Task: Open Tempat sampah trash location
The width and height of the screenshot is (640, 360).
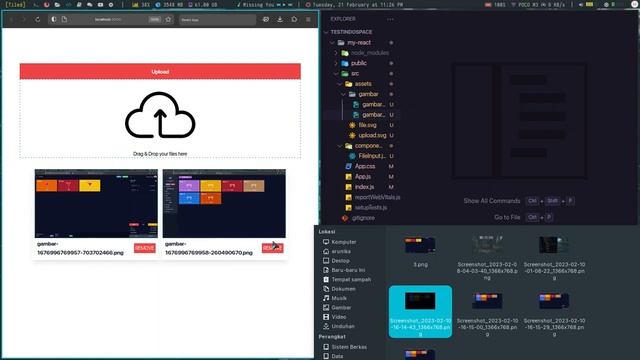Action: [x=351, y=280]
